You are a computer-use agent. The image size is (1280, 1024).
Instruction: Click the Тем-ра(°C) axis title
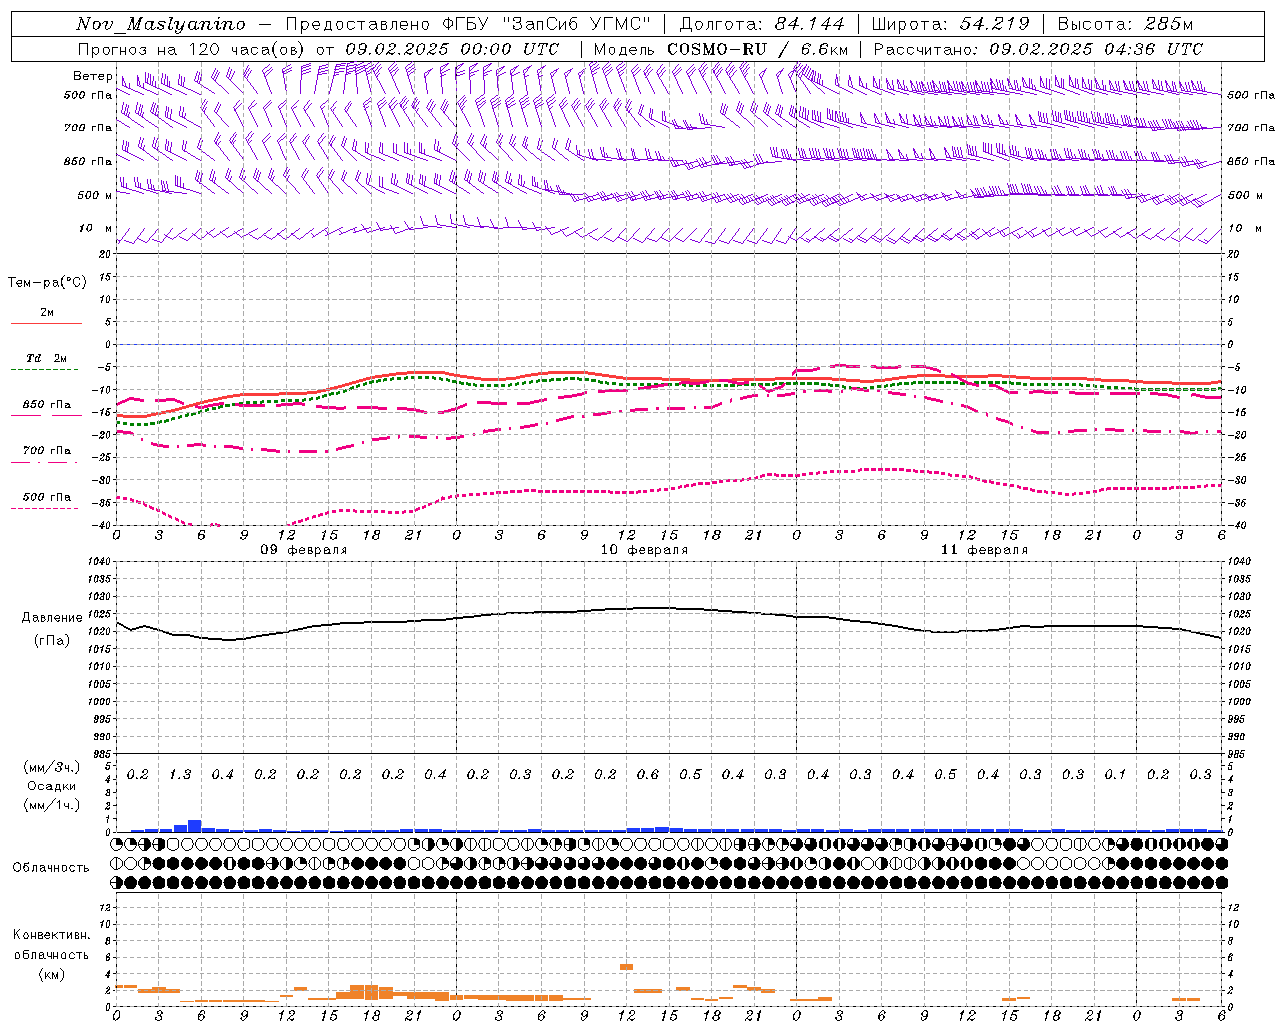(x=47, y=283)
